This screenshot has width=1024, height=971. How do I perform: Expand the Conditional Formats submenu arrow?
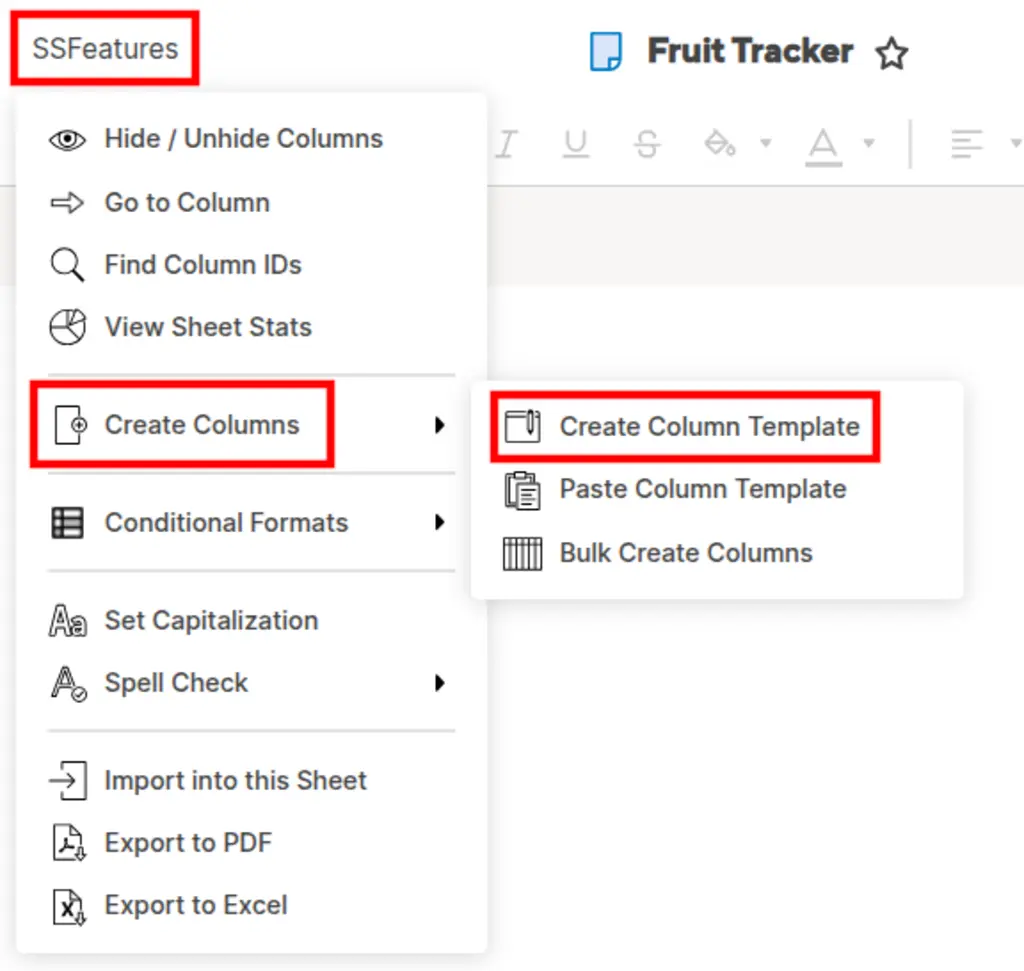pyautogui.click(x=439, y=522)
